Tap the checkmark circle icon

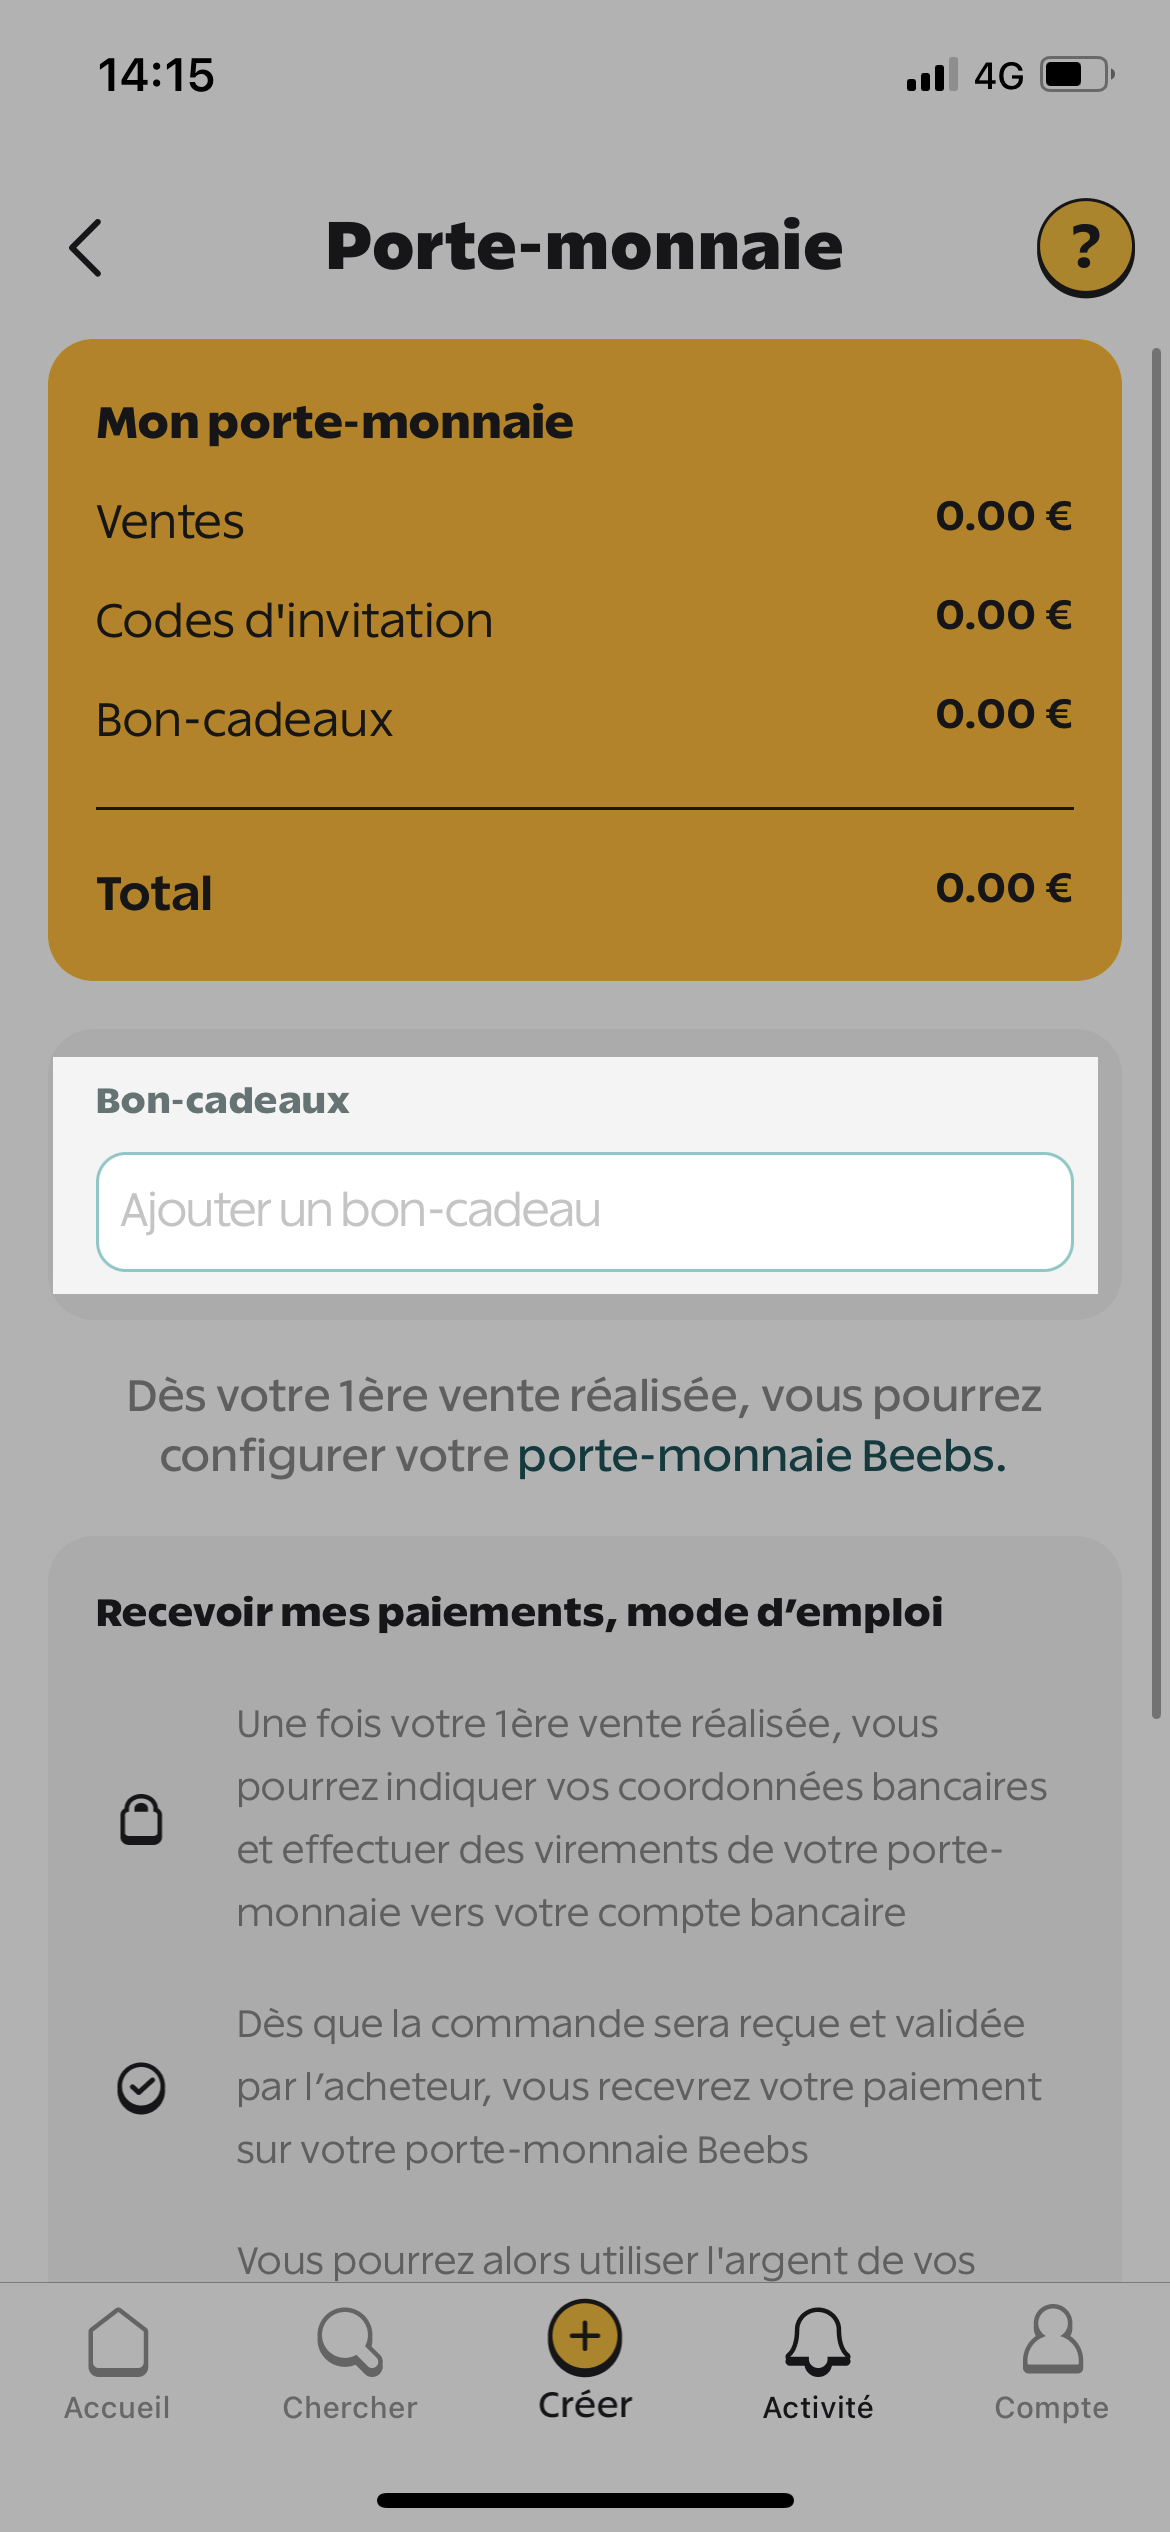click(141, 2088)
